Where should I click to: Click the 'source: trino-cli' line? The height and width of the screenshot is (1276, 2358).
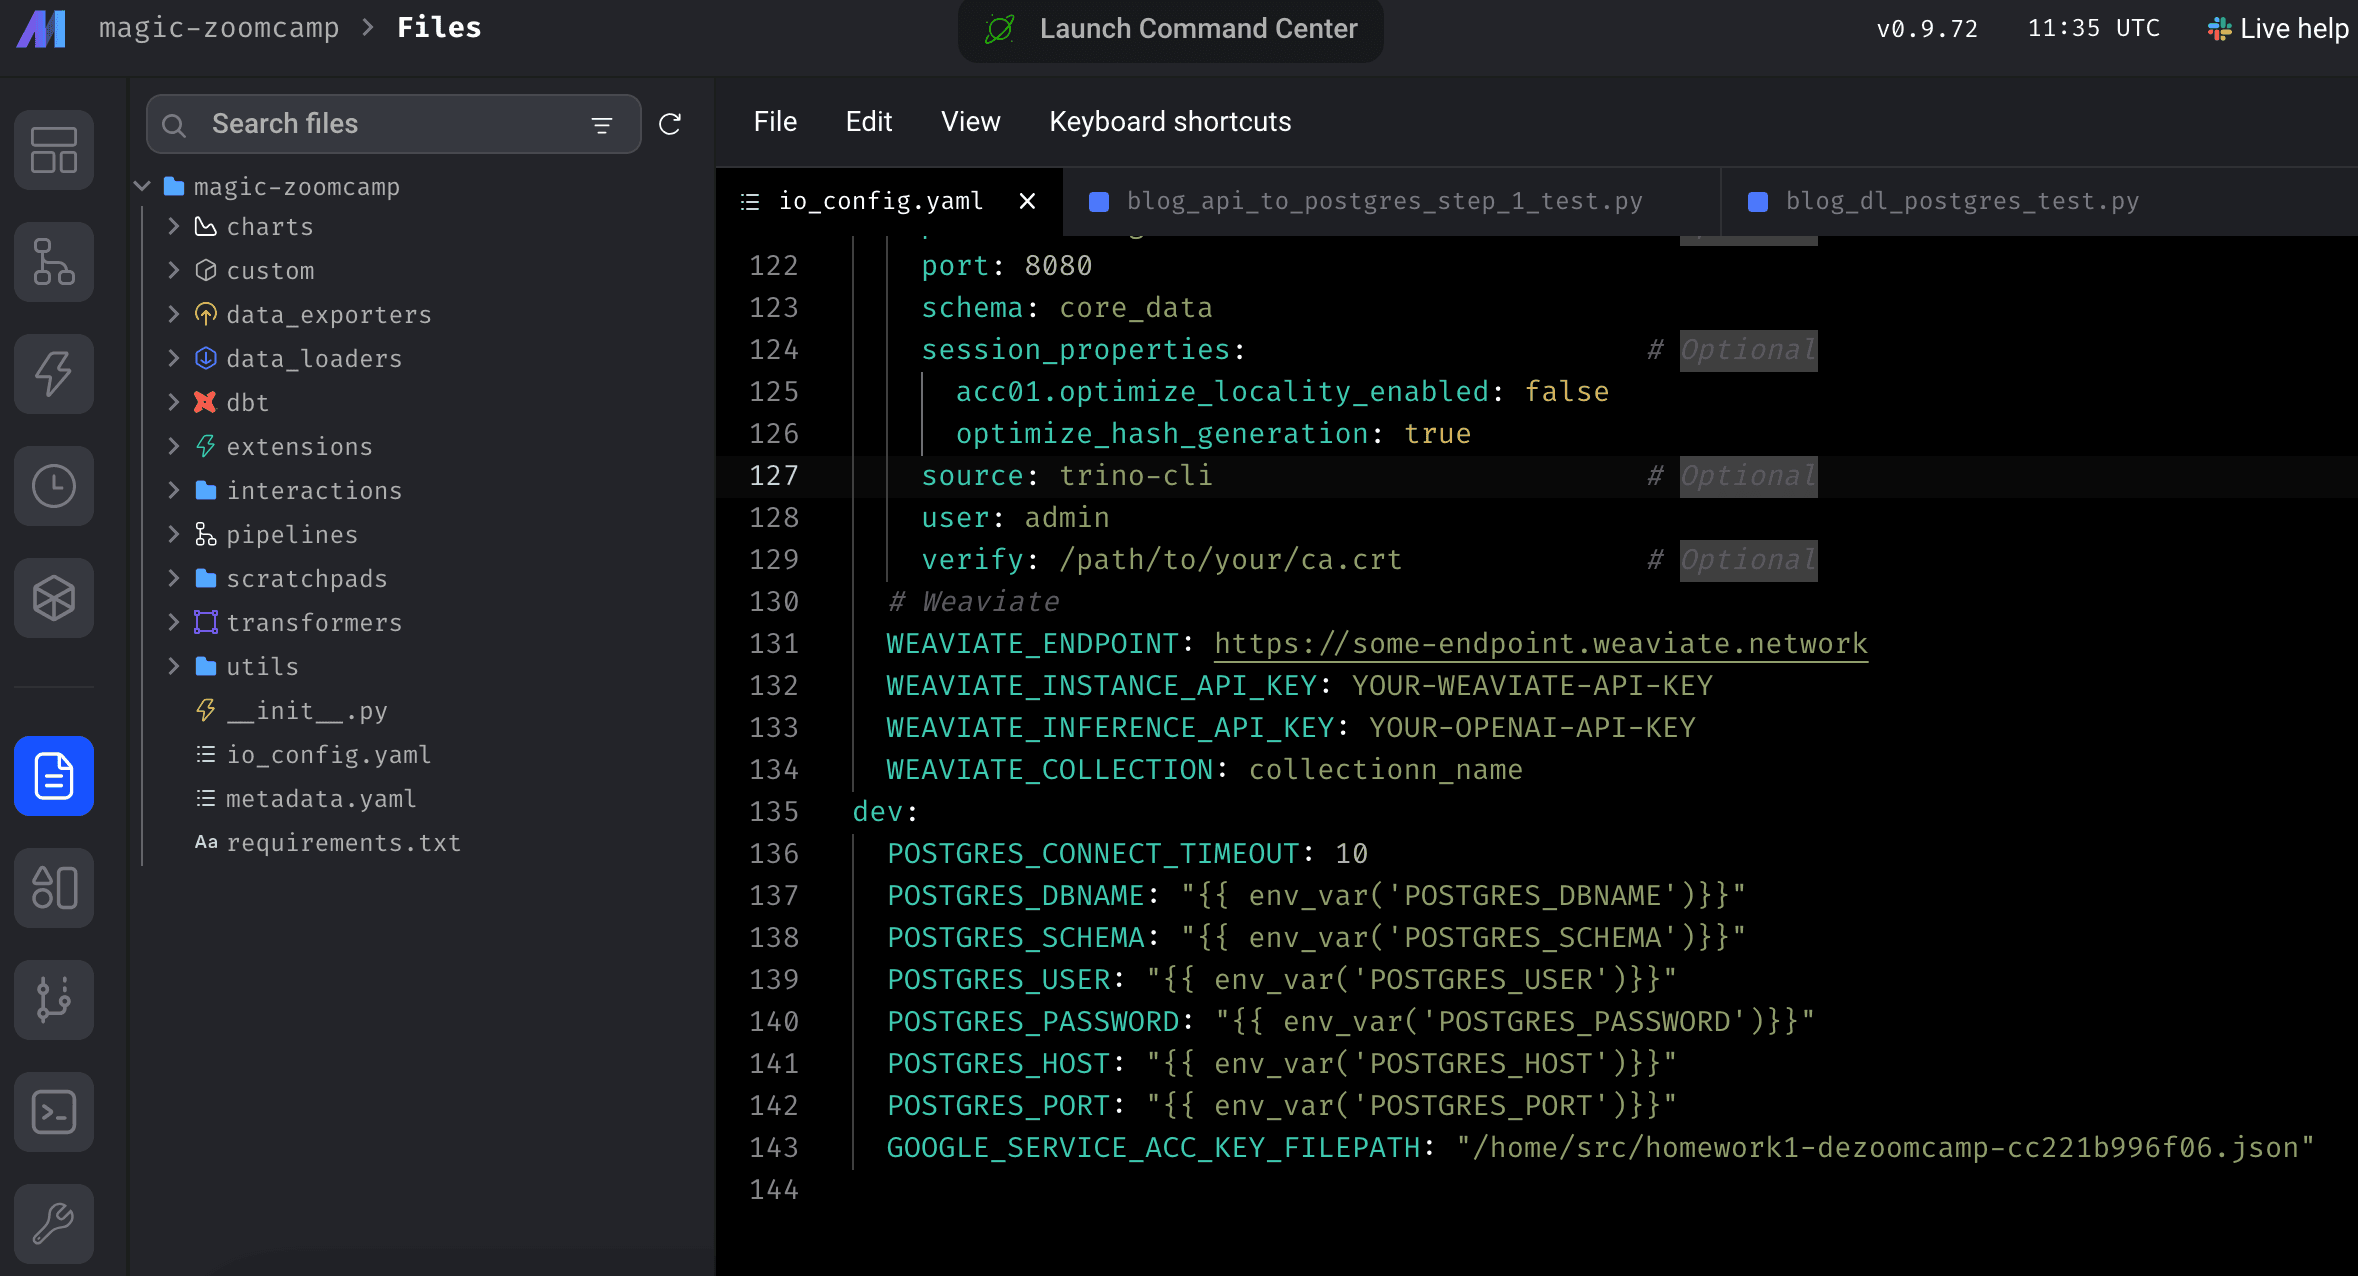pyautogui.click(x=1067, y=476)
